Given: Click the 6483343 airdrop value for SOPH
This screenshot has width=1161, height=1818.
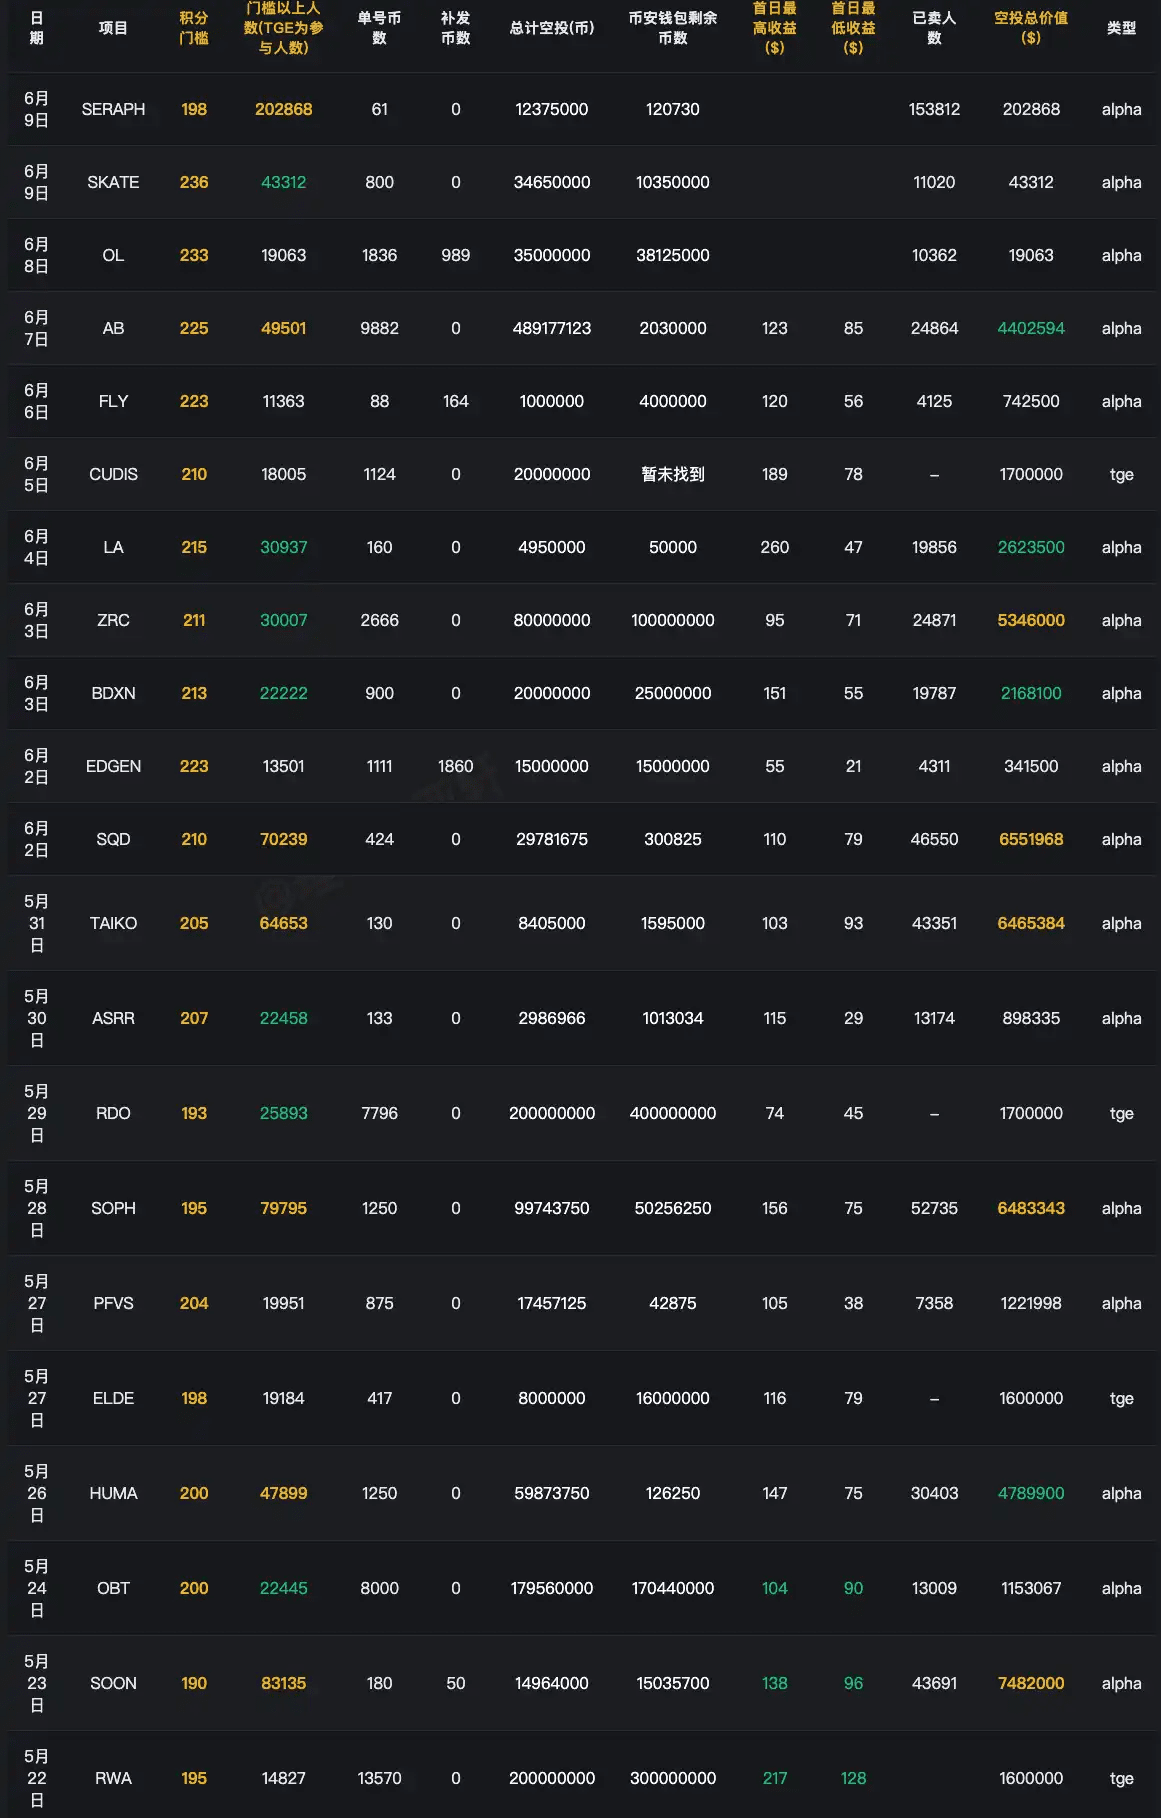Looking at the screenshot, I should [1031, 1208].
